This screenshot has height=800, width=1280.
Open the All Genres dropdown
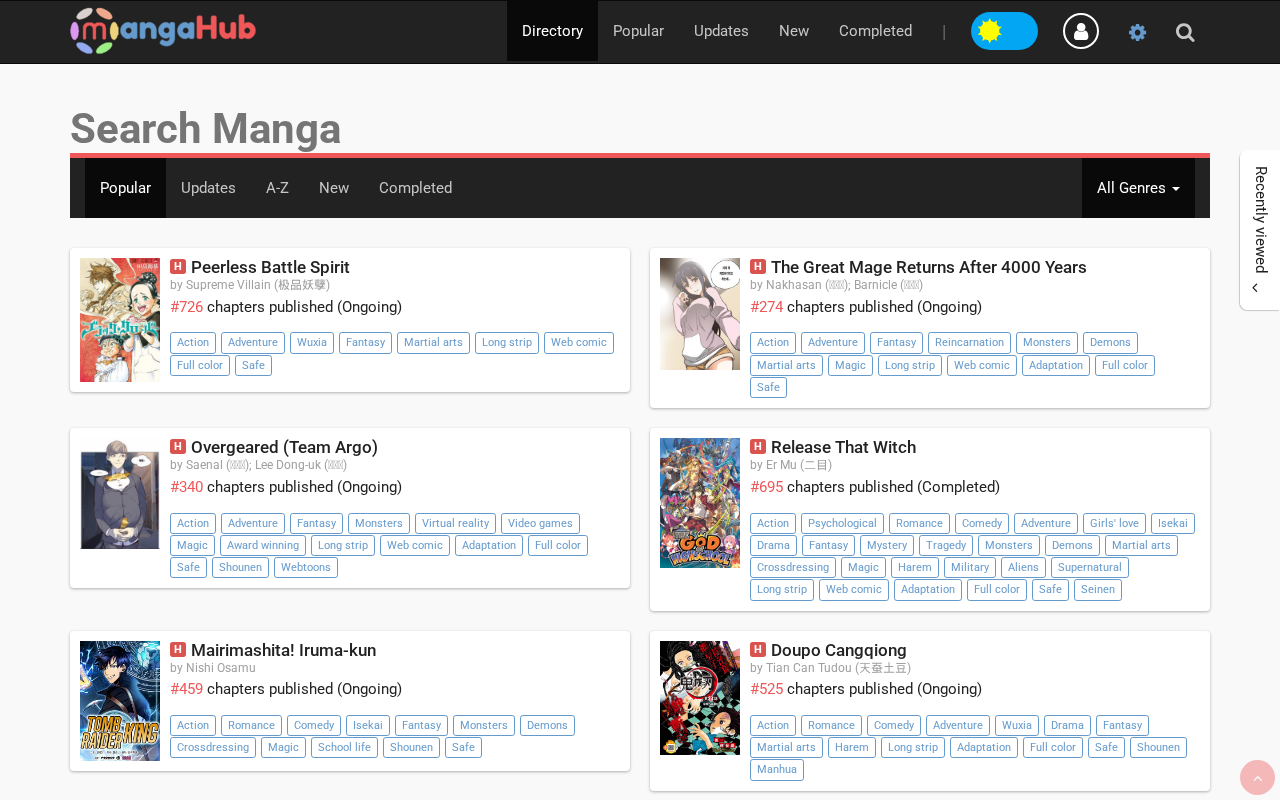(x=1138, y=188)
